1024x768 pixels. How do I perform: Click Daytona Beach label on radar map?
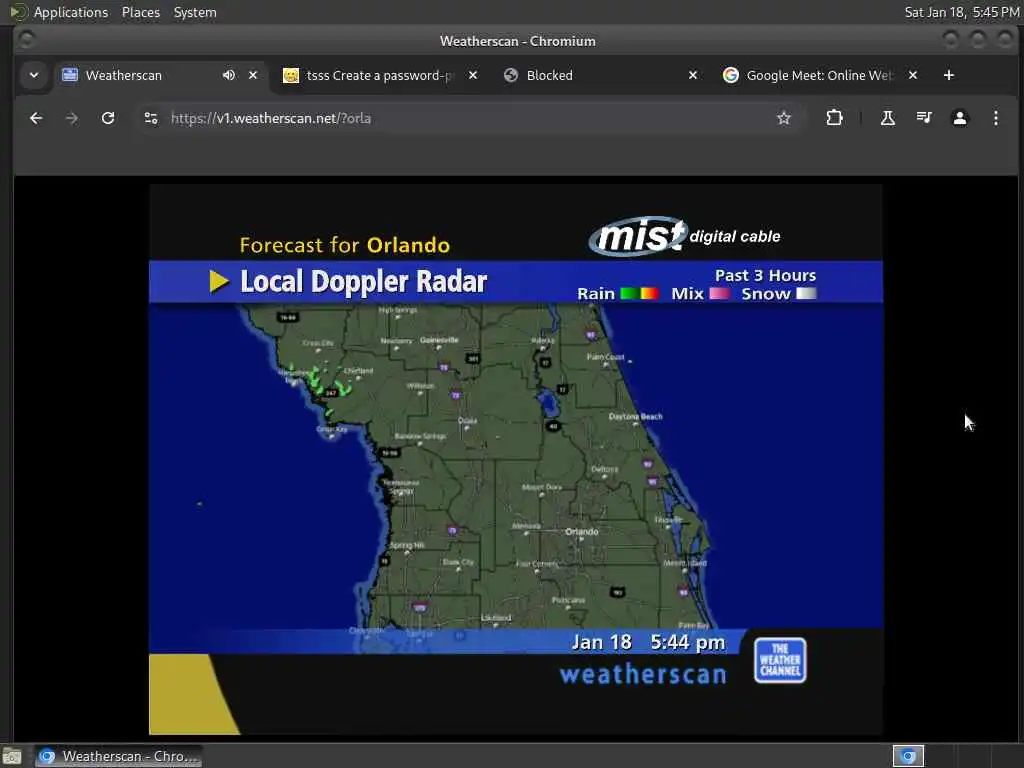[635, 417]
